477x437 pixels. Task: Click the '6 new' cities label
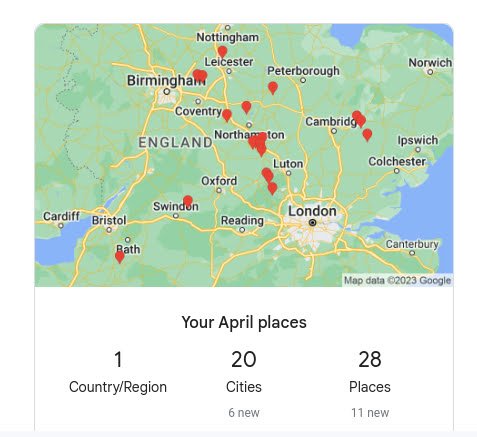[x=244, y=413]
